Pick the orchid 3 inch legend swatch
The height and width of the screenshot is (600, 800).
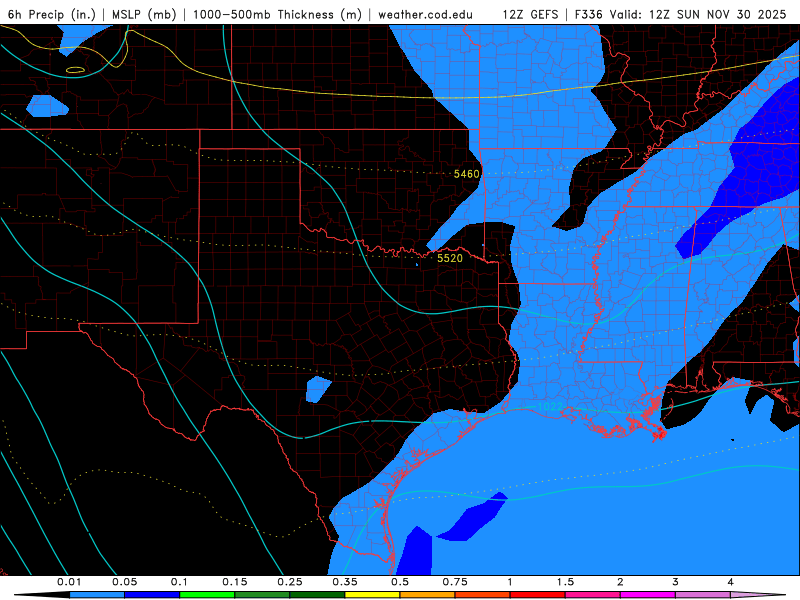pyautogui.click(x=703, y=595)
